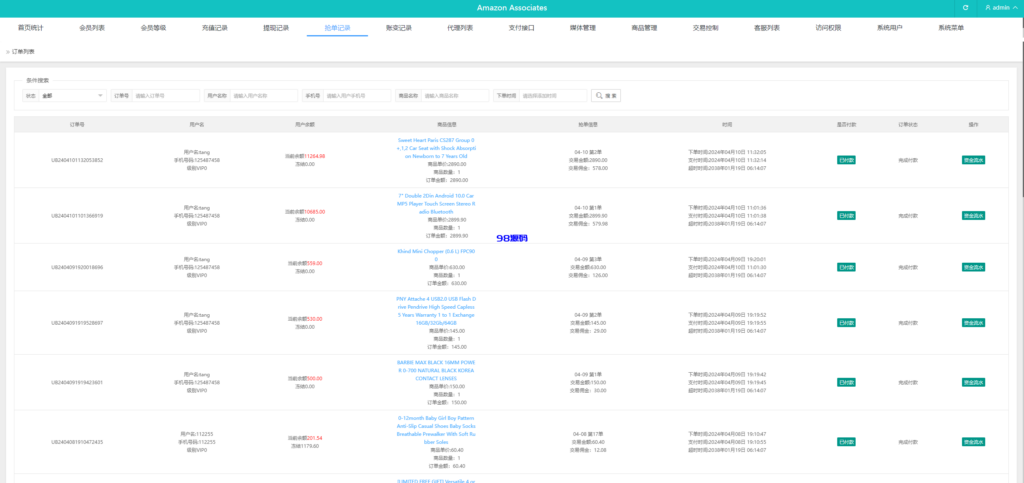Click the 抢单信息 column header

pyautogui.click(x=588, y=124)
